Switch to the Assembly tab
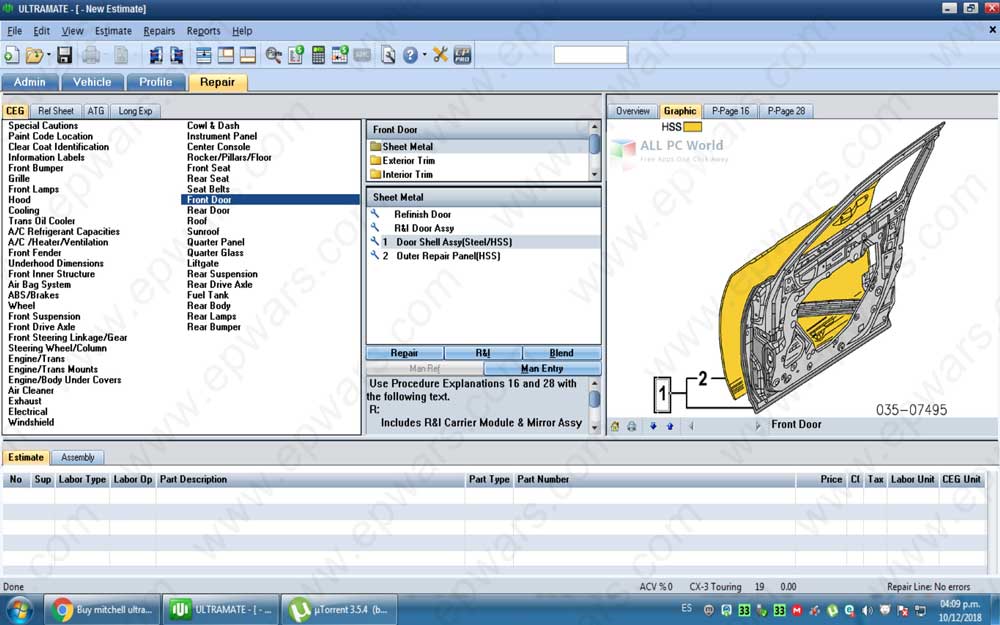The height and width of the screenshot is (625, 1000). [78, 457]
